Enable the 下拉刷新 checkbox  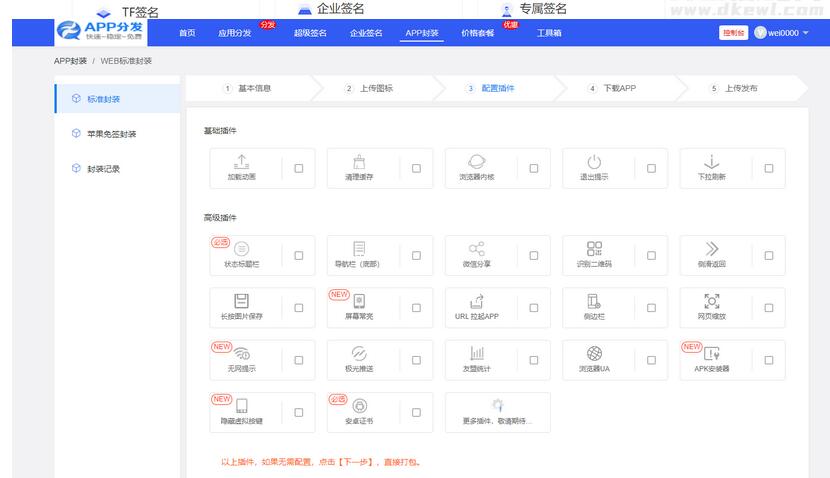pos(769,168)
